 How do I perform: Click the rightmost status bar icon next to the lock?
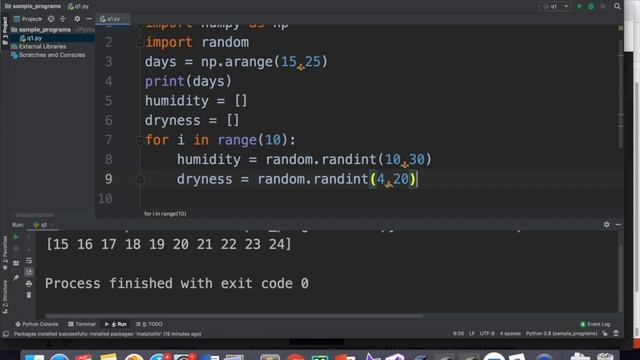616,334
